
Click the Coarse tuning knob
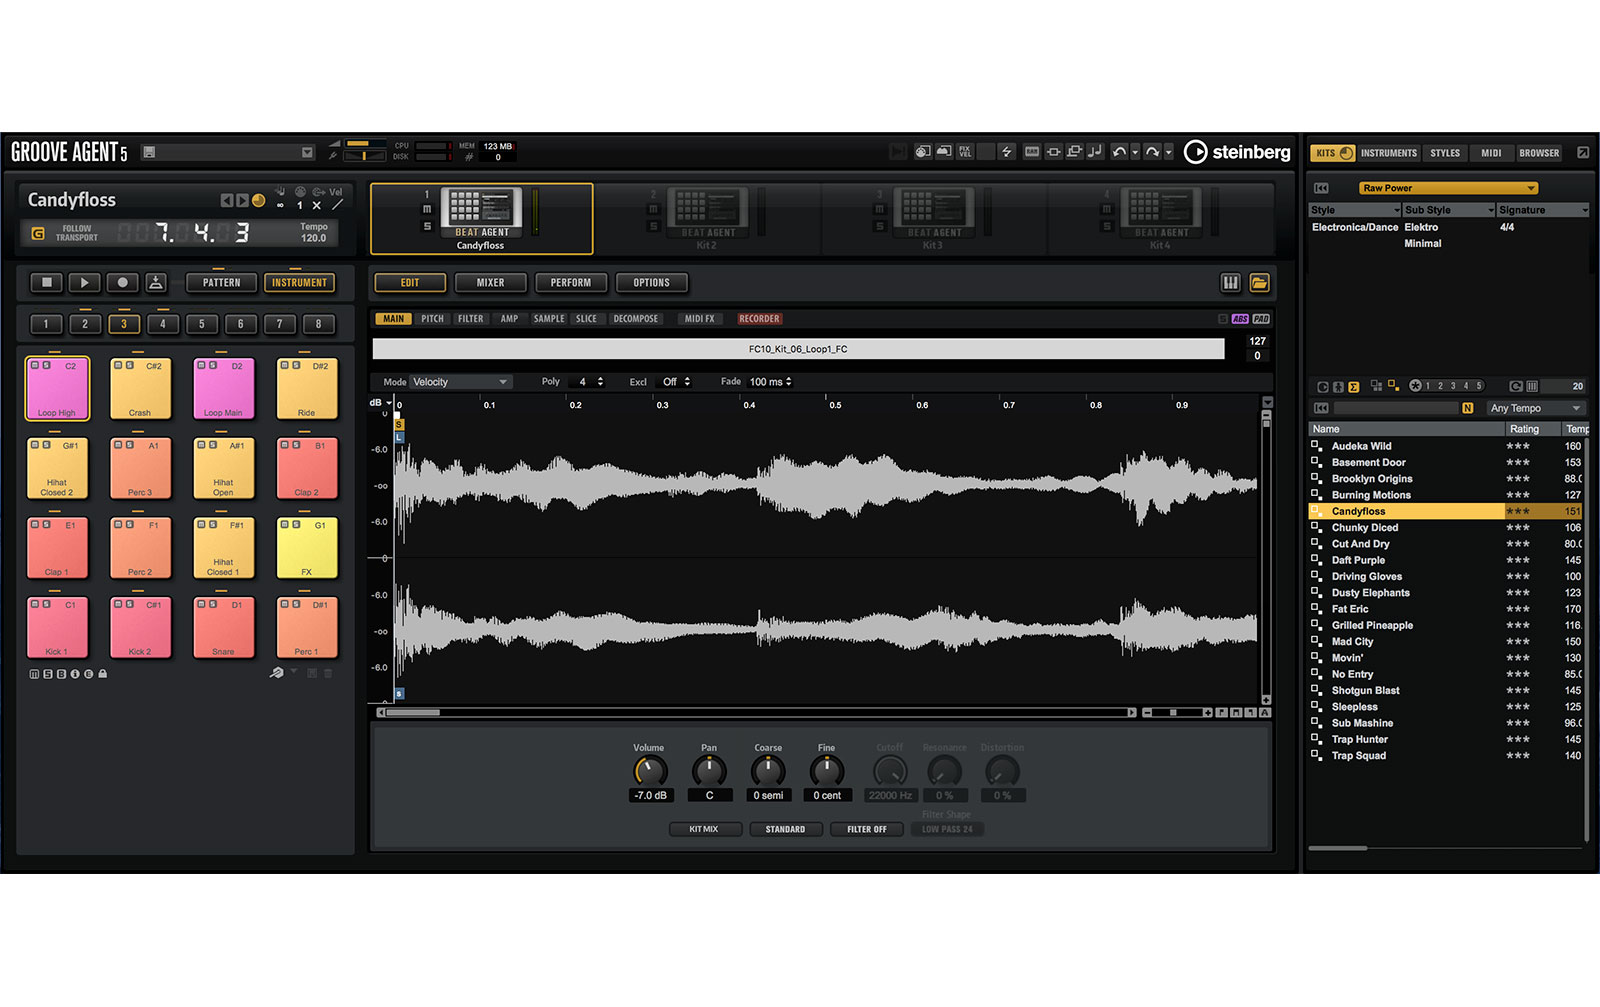tap(768, 771)
